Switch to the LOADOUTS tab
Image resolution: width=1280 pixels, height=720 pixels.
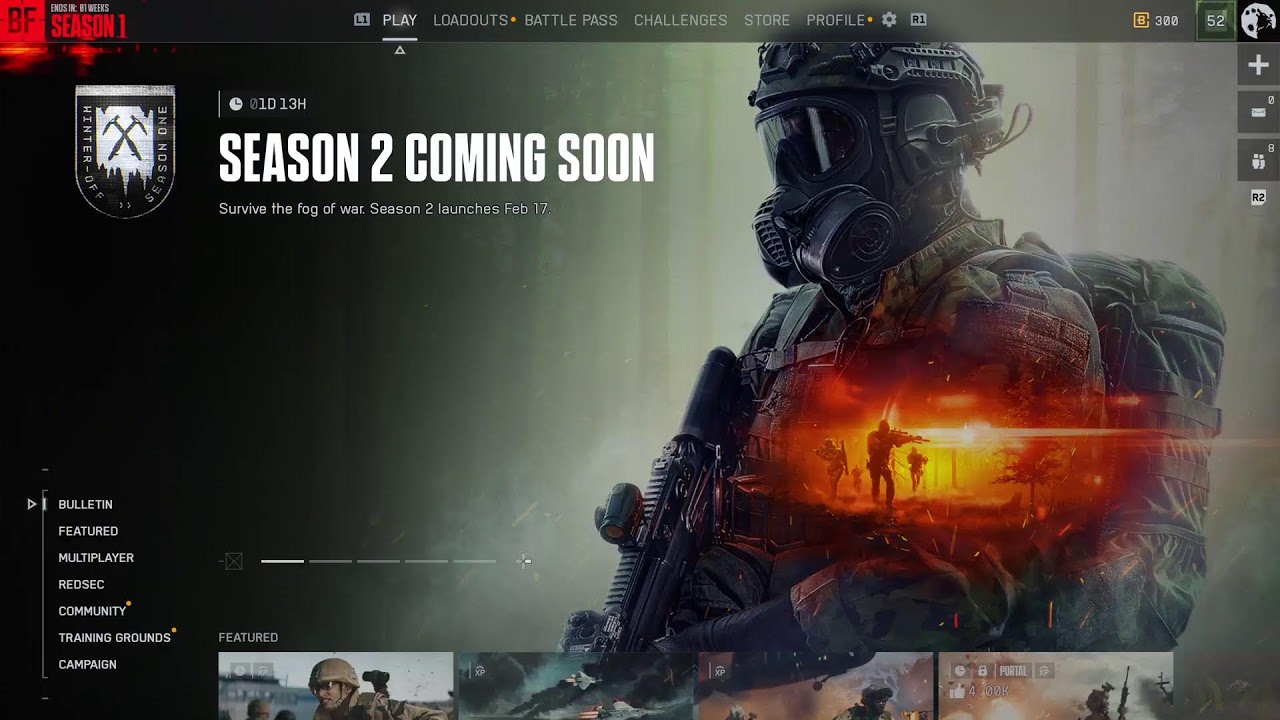pyautogui.click(x=470, y=20)
